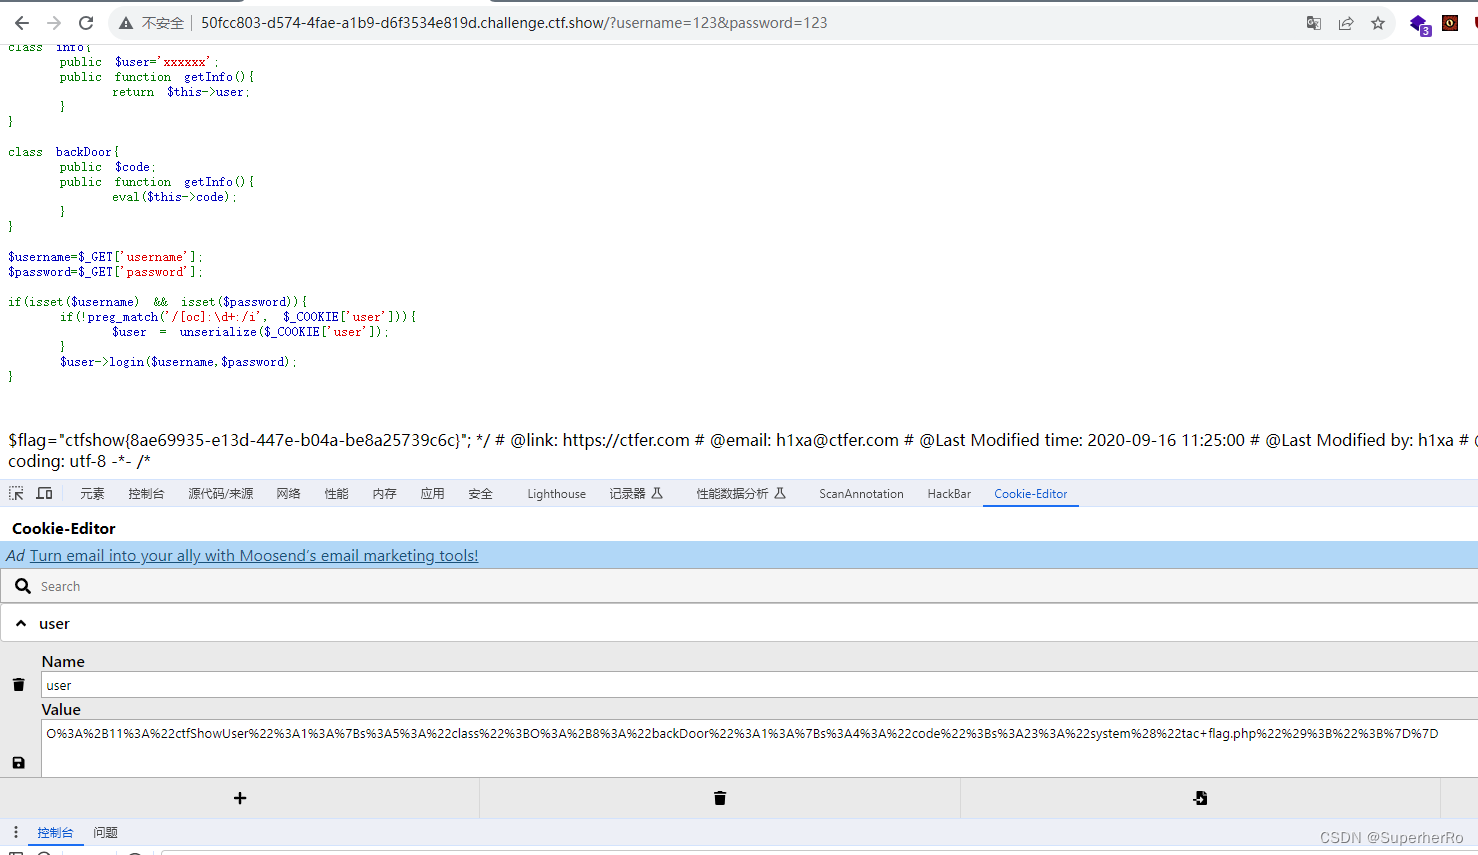
Task: Select the drawer 问题 tab
Action: (x=105, y=833)
